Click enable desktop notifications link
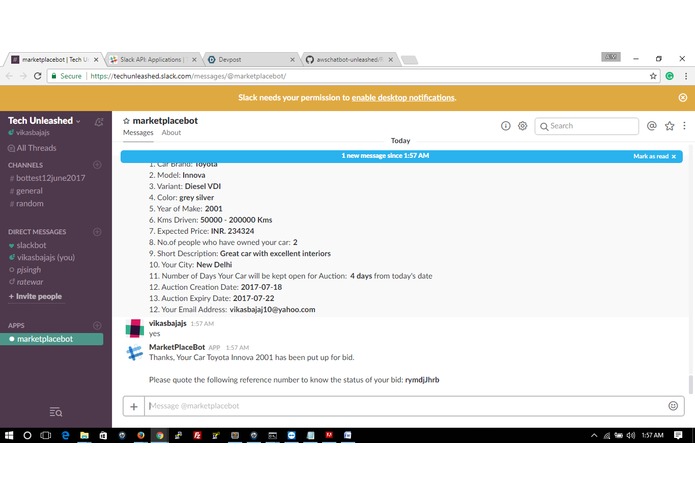695x494 pixels. point(403,97)
